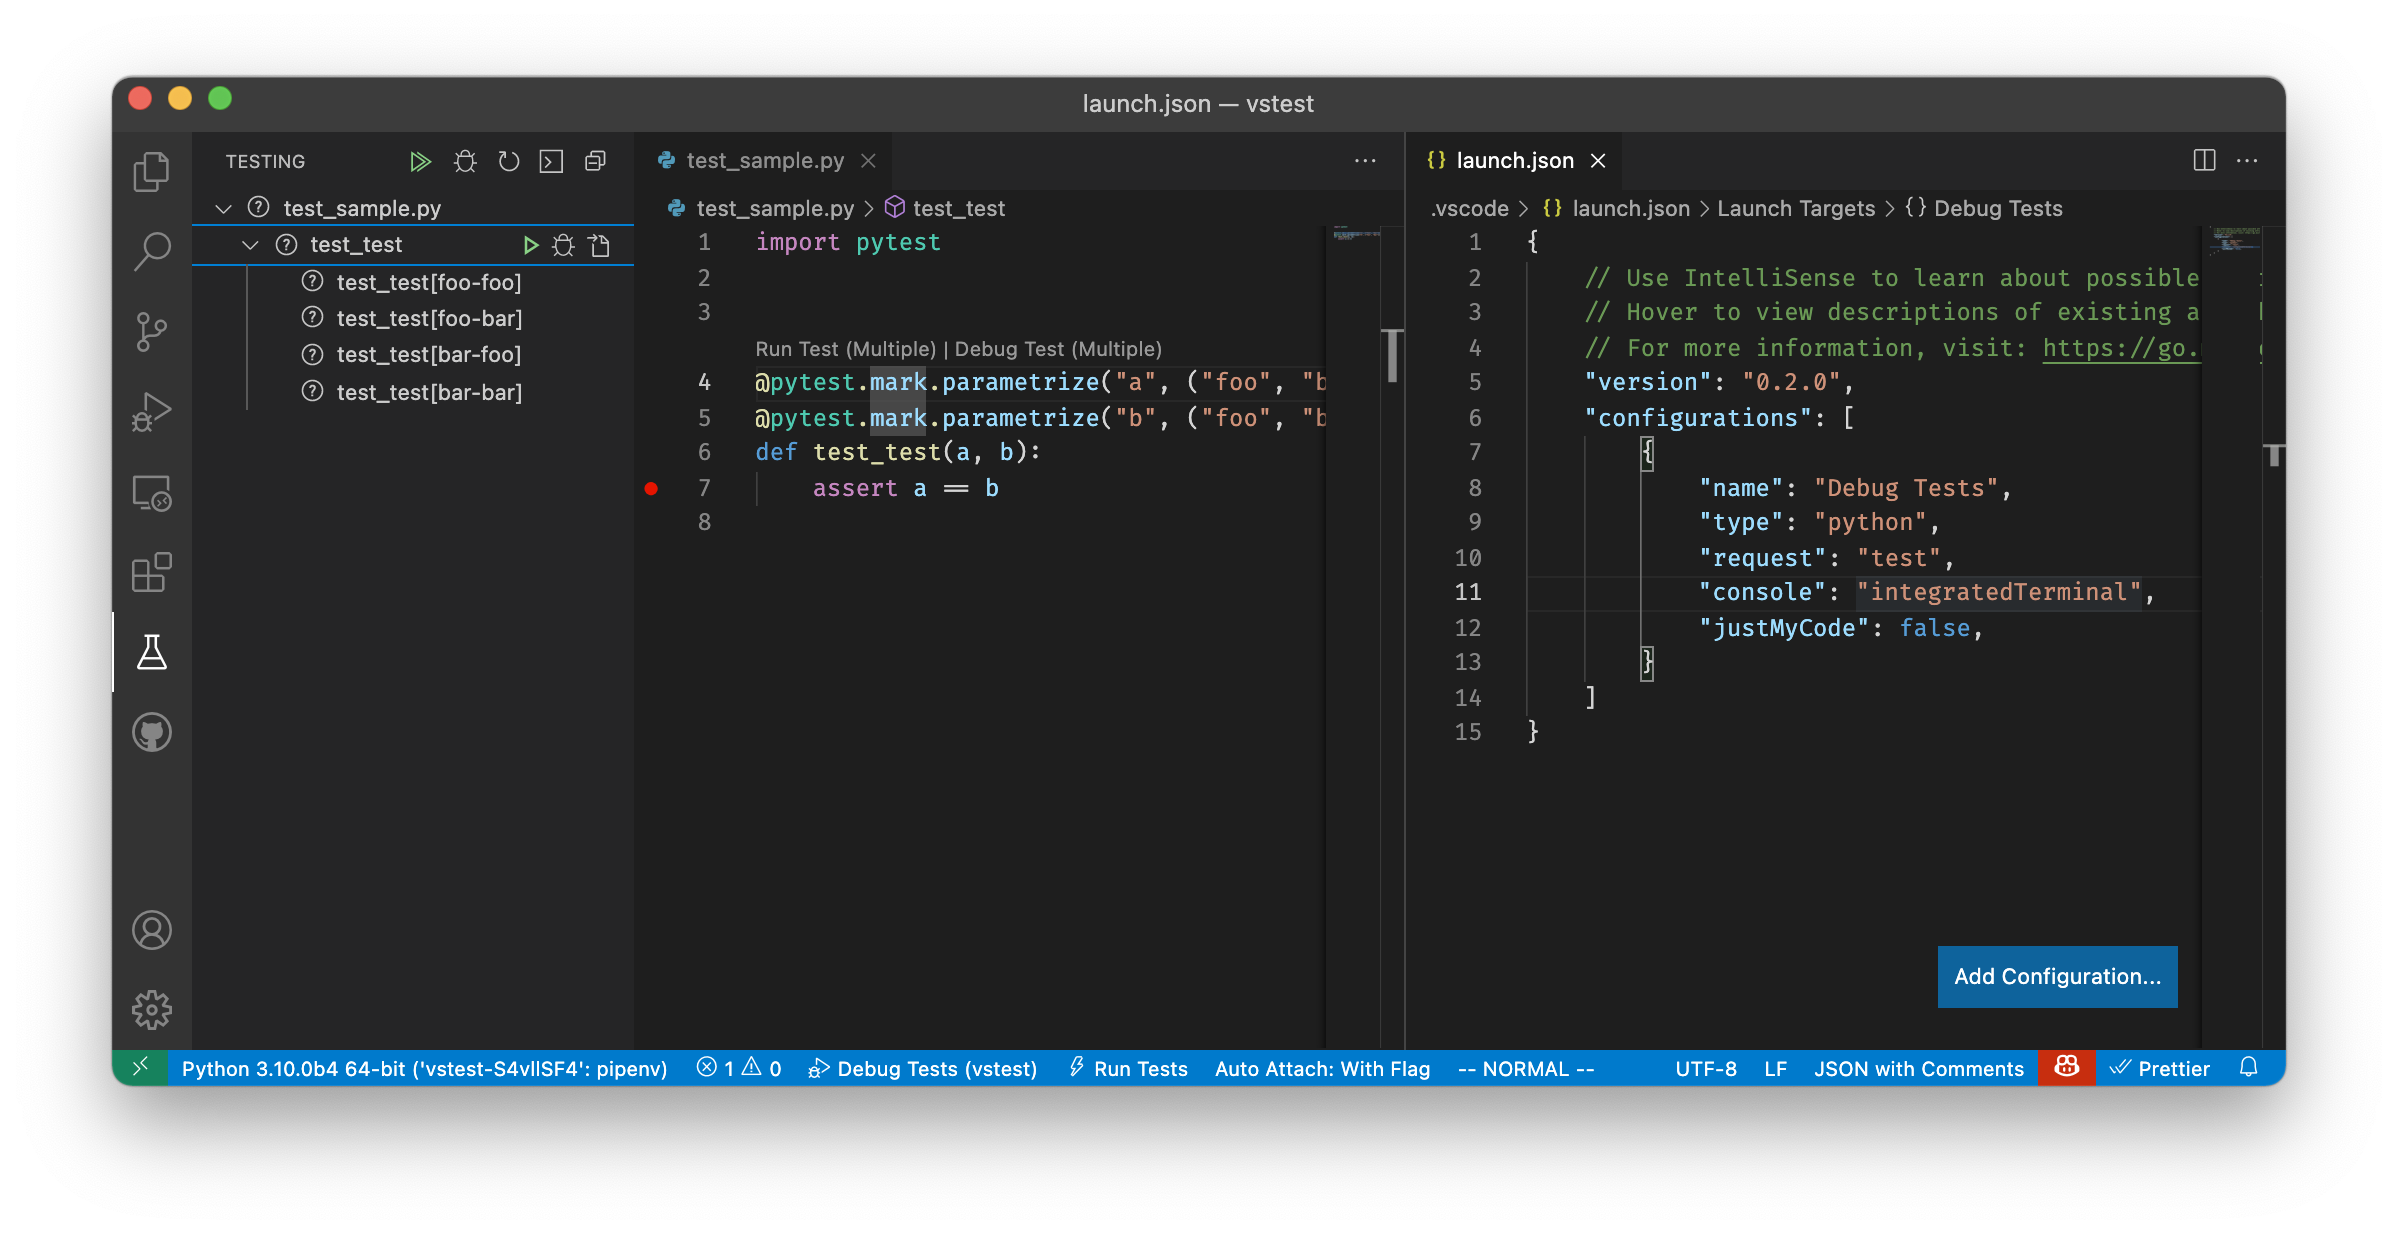The height and width of the screenshot is (1234, 2398).
Task: Click the Add Configuration button
Action: tap(2057, 977)
